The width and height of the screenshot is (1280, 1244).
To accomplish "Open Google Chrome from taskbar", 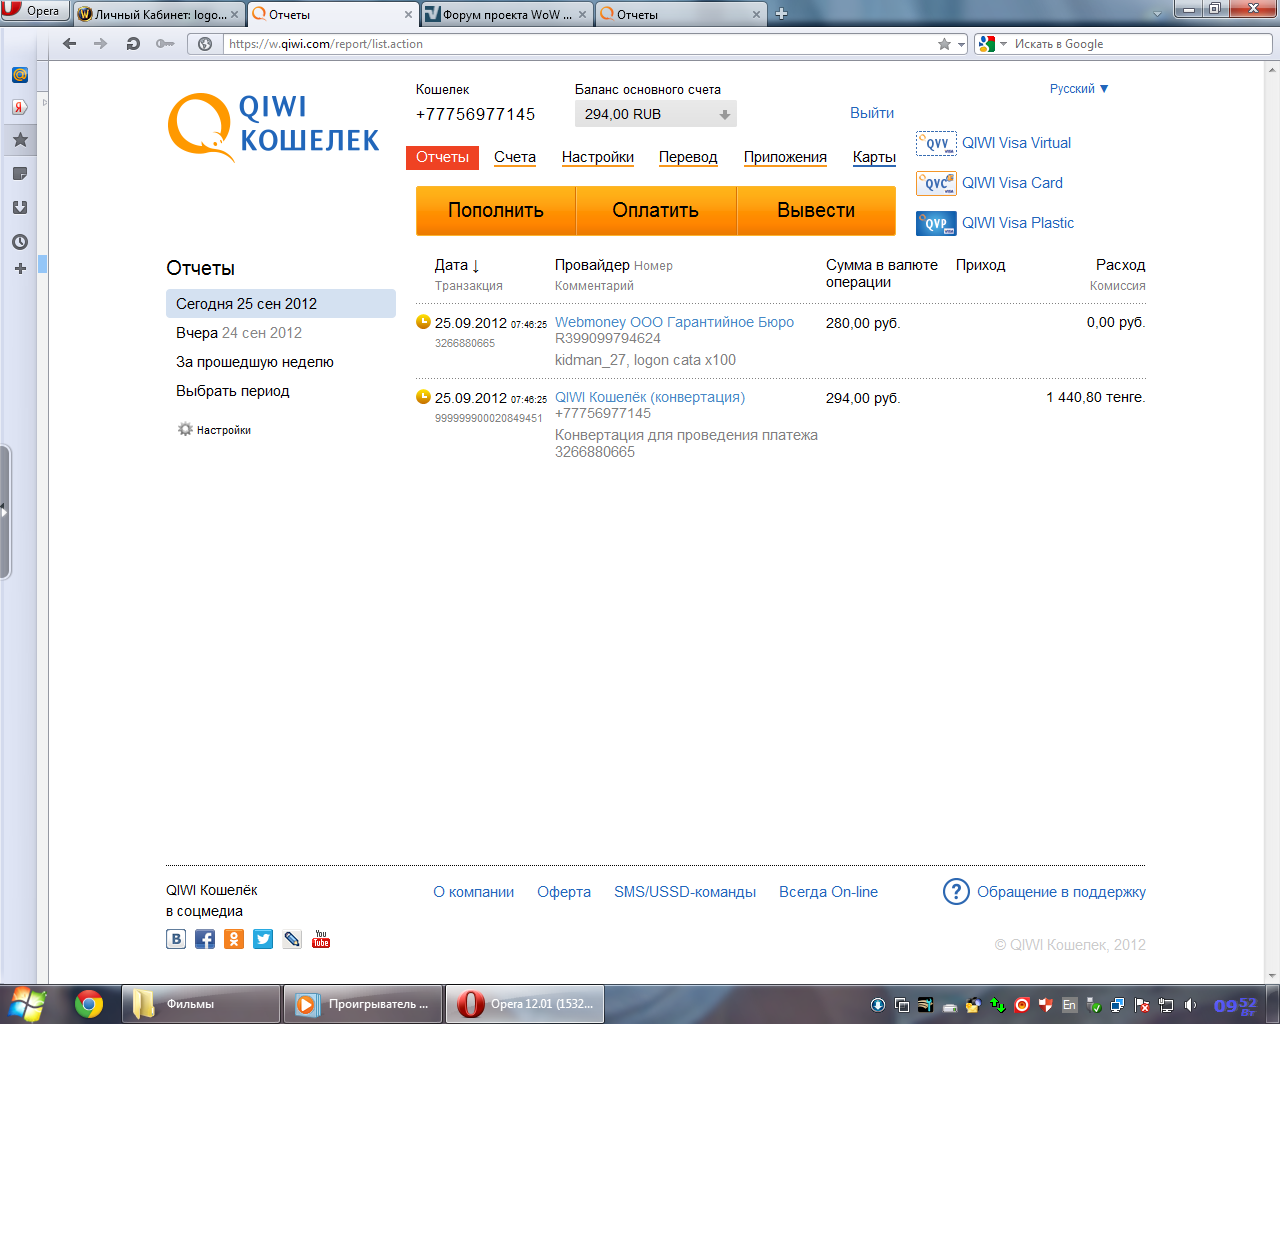I will tap(89, 1004).
